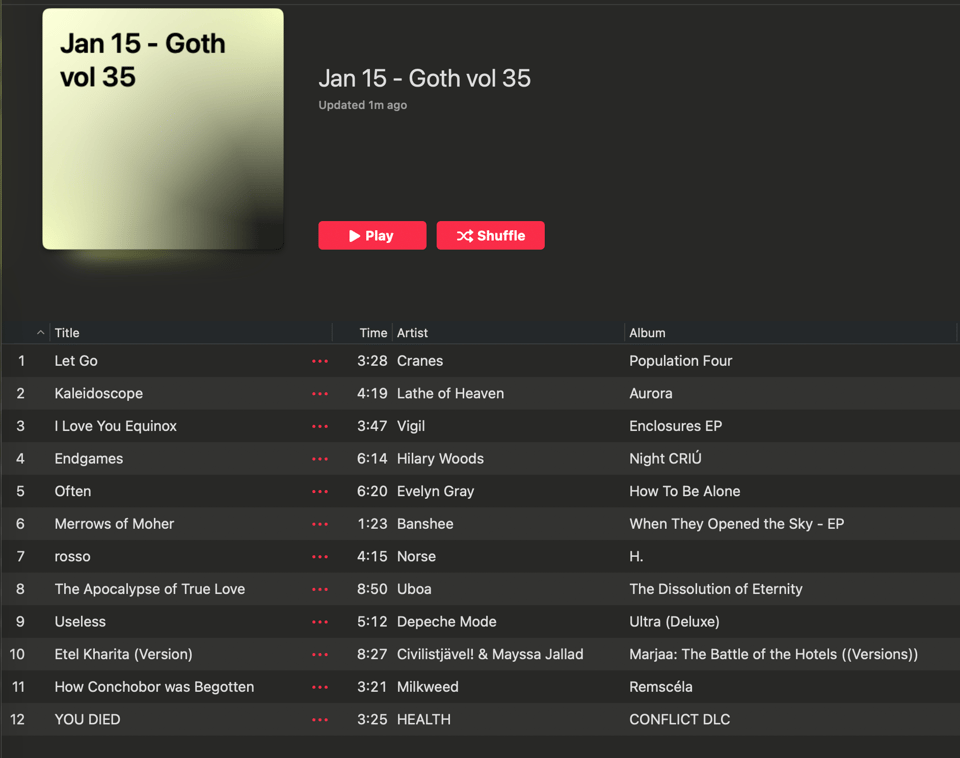The image size is (960, 758).
Task: Click the ellipsis next to Endgames
Action: pos(320,459)
